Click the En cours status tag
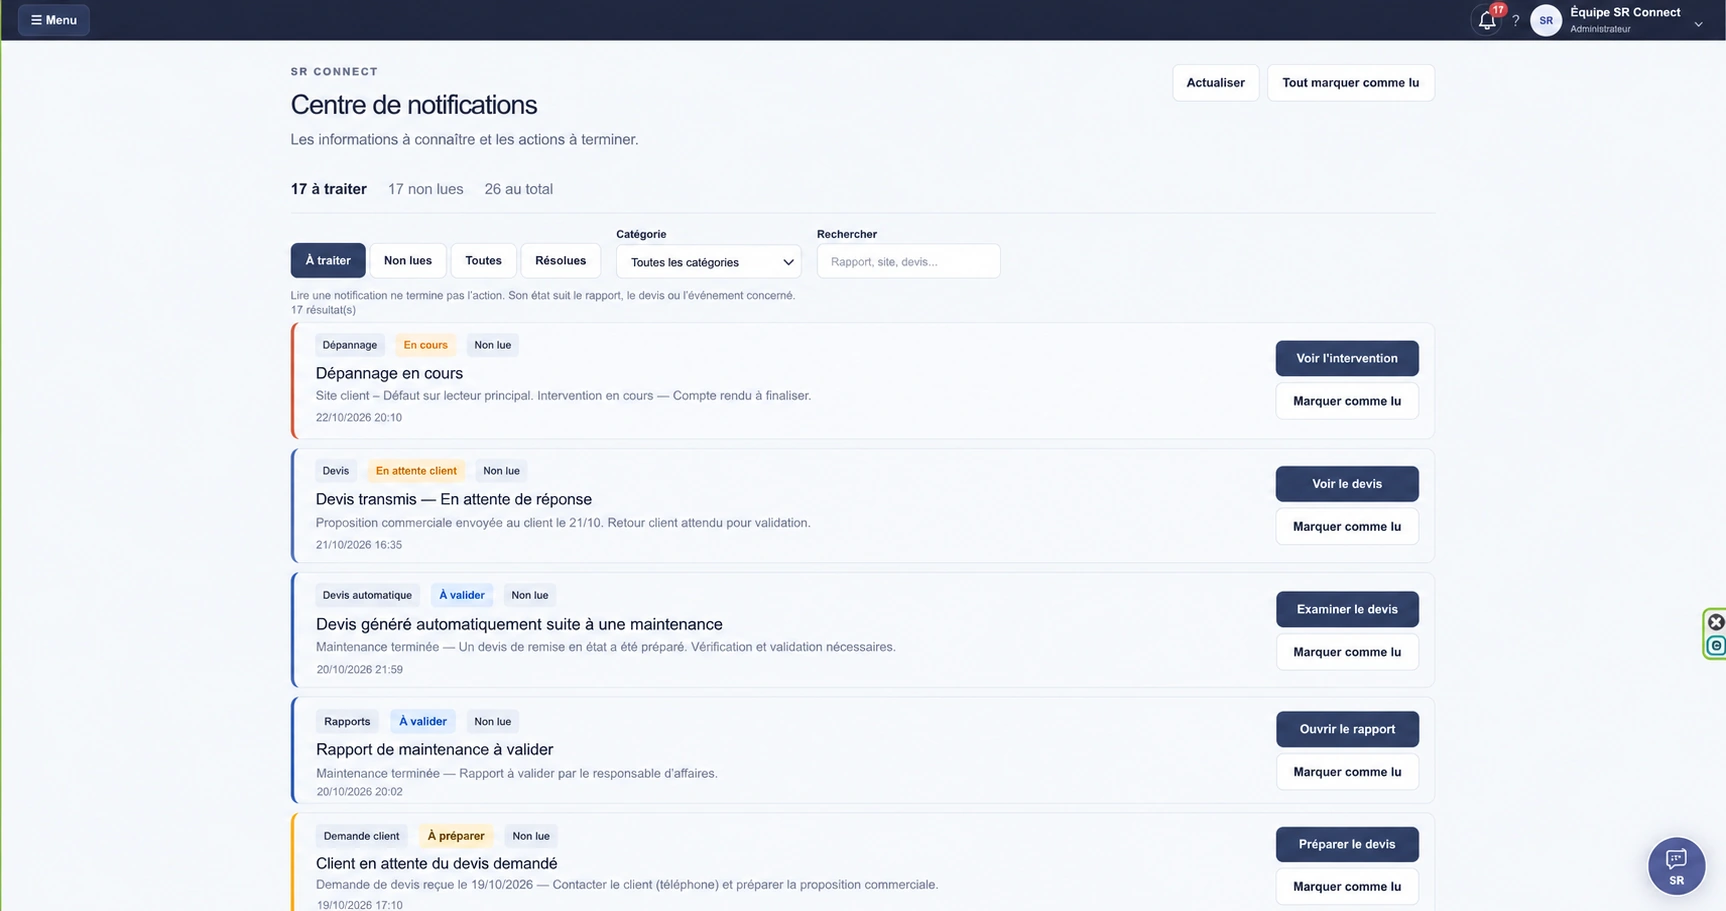The width and height of the screenshot is (1726, 911). [x=426, y=345]
